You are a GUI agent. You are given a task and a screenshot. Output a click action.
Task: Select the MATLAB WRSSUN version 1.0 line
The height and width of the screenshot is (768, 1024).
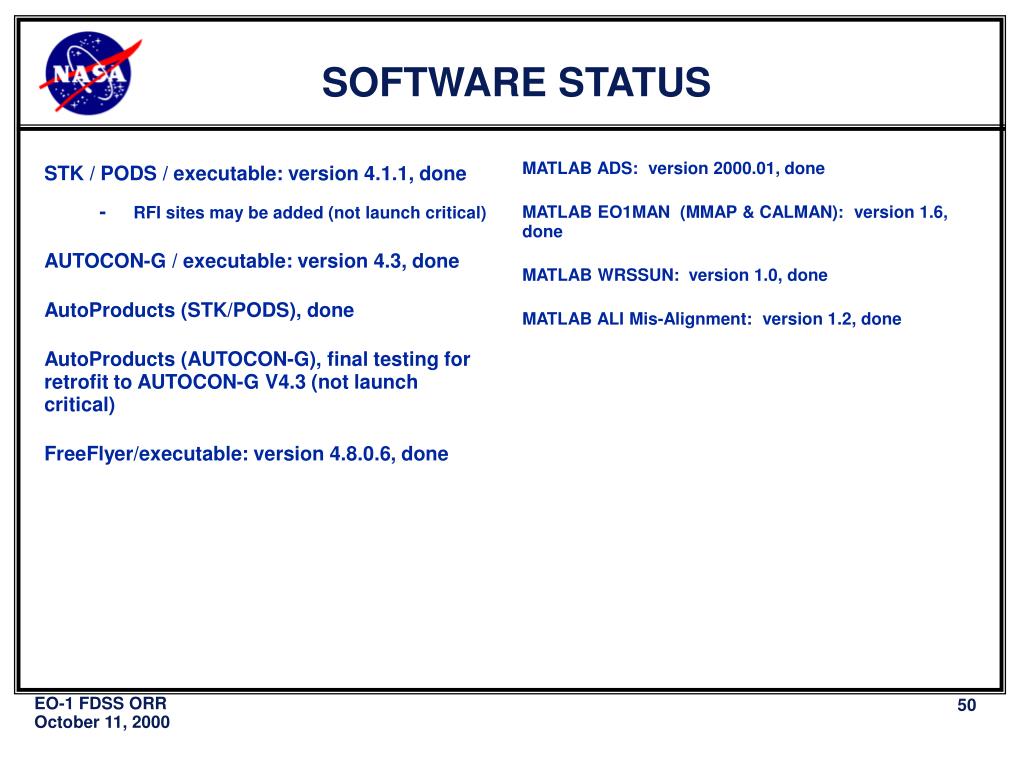675,275
